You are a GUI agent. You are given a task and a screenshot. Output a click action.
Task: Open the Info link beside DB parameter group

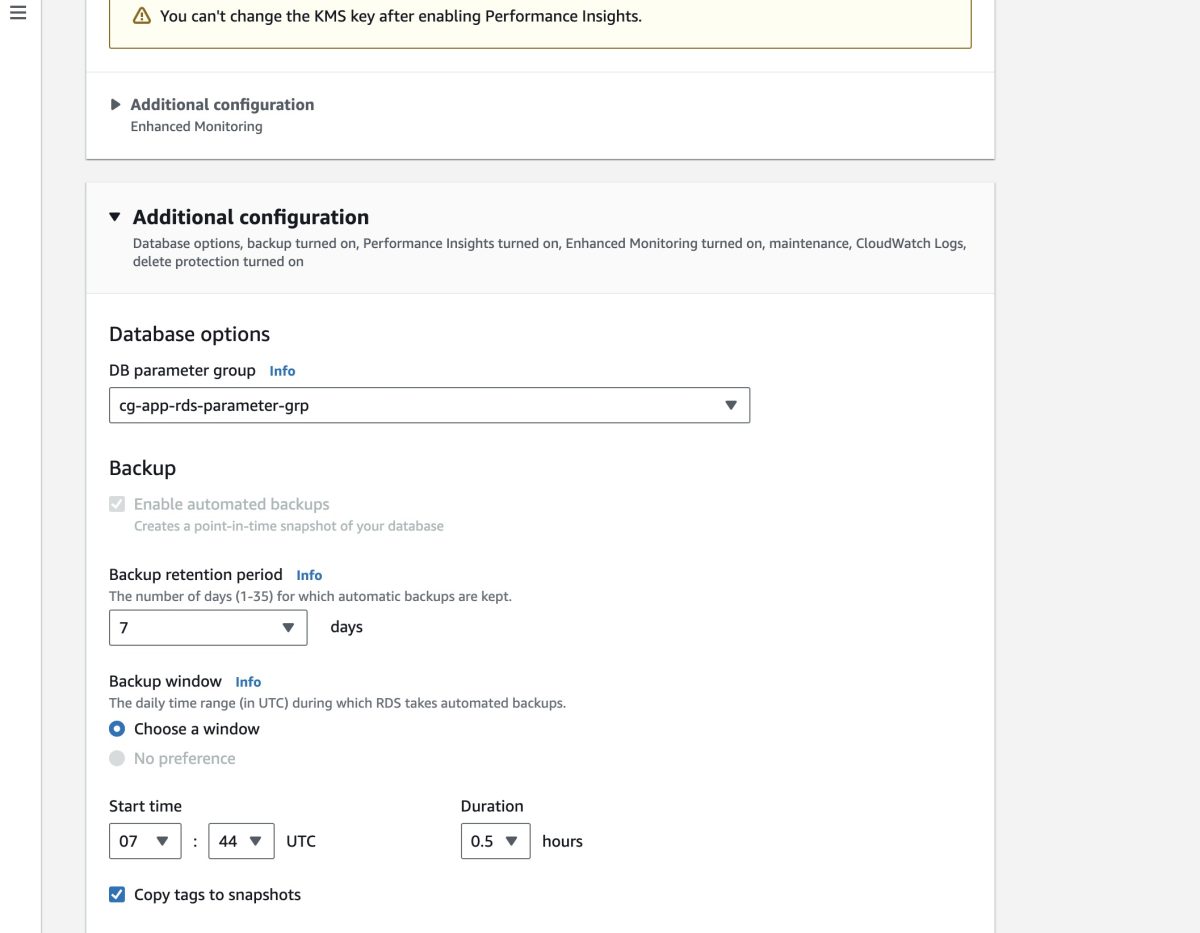282,370
